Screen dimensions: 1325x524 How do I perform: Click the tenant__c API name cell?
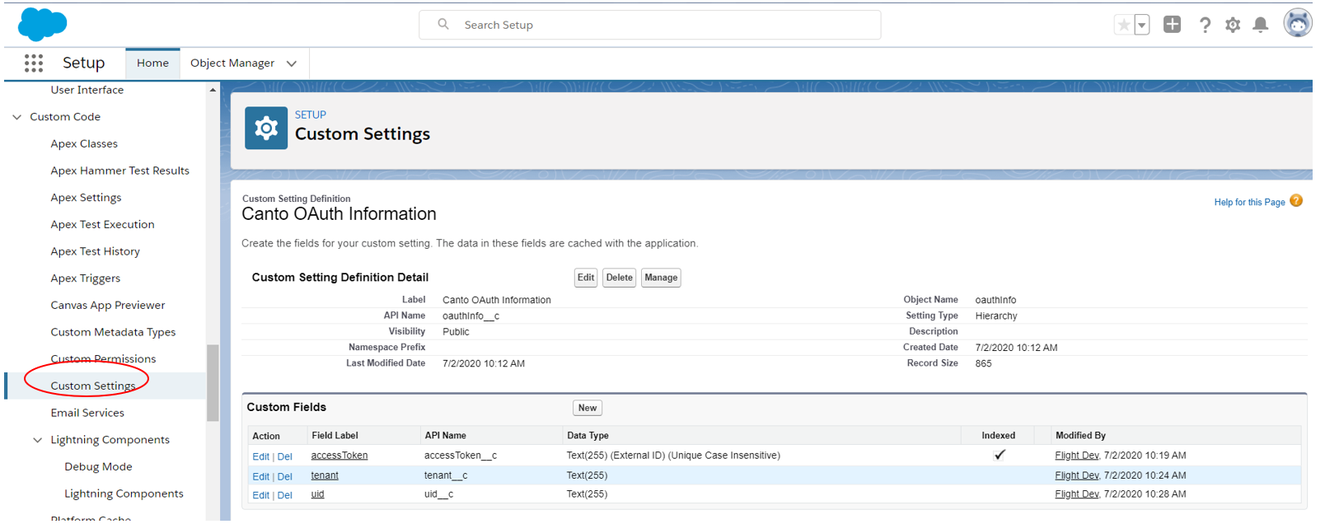click(446, 475)
